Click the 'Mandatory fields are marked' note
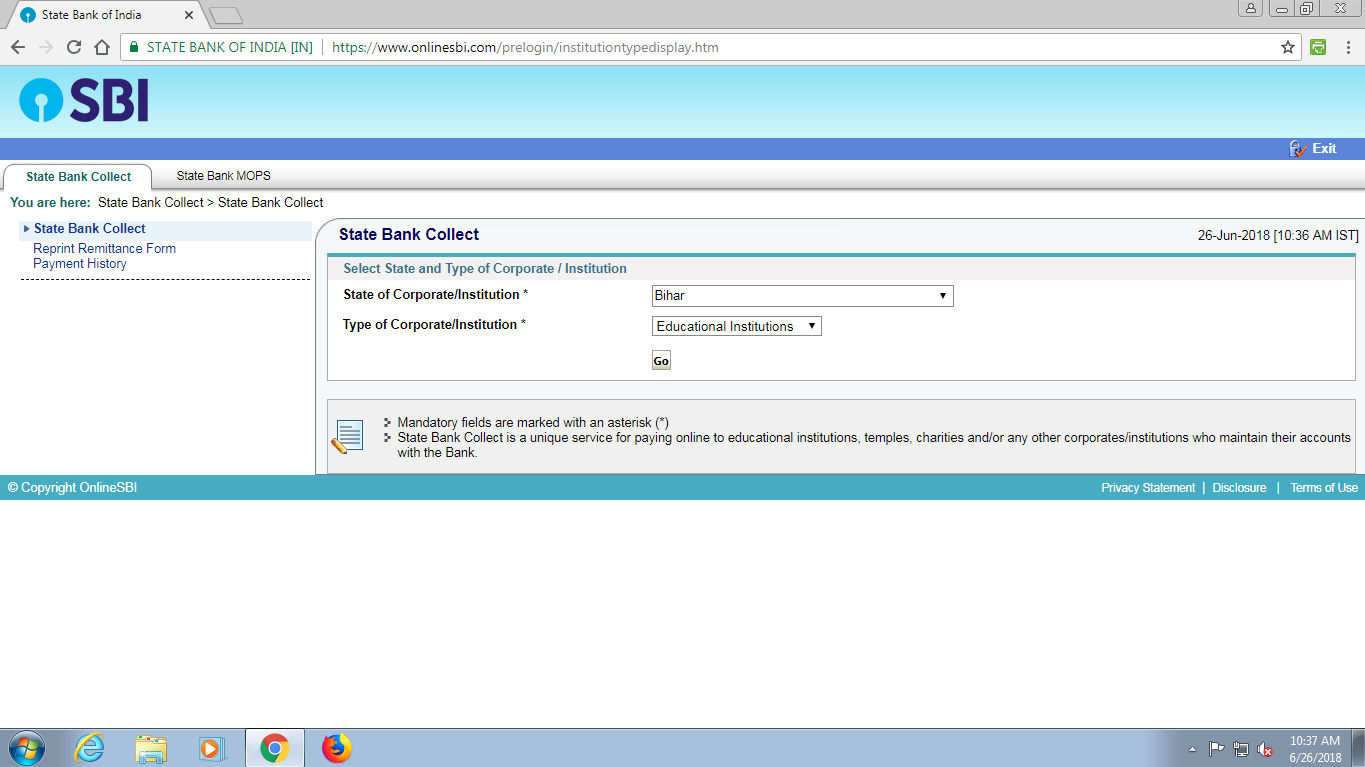This screenshot has width=1365, height=767. 533,423
